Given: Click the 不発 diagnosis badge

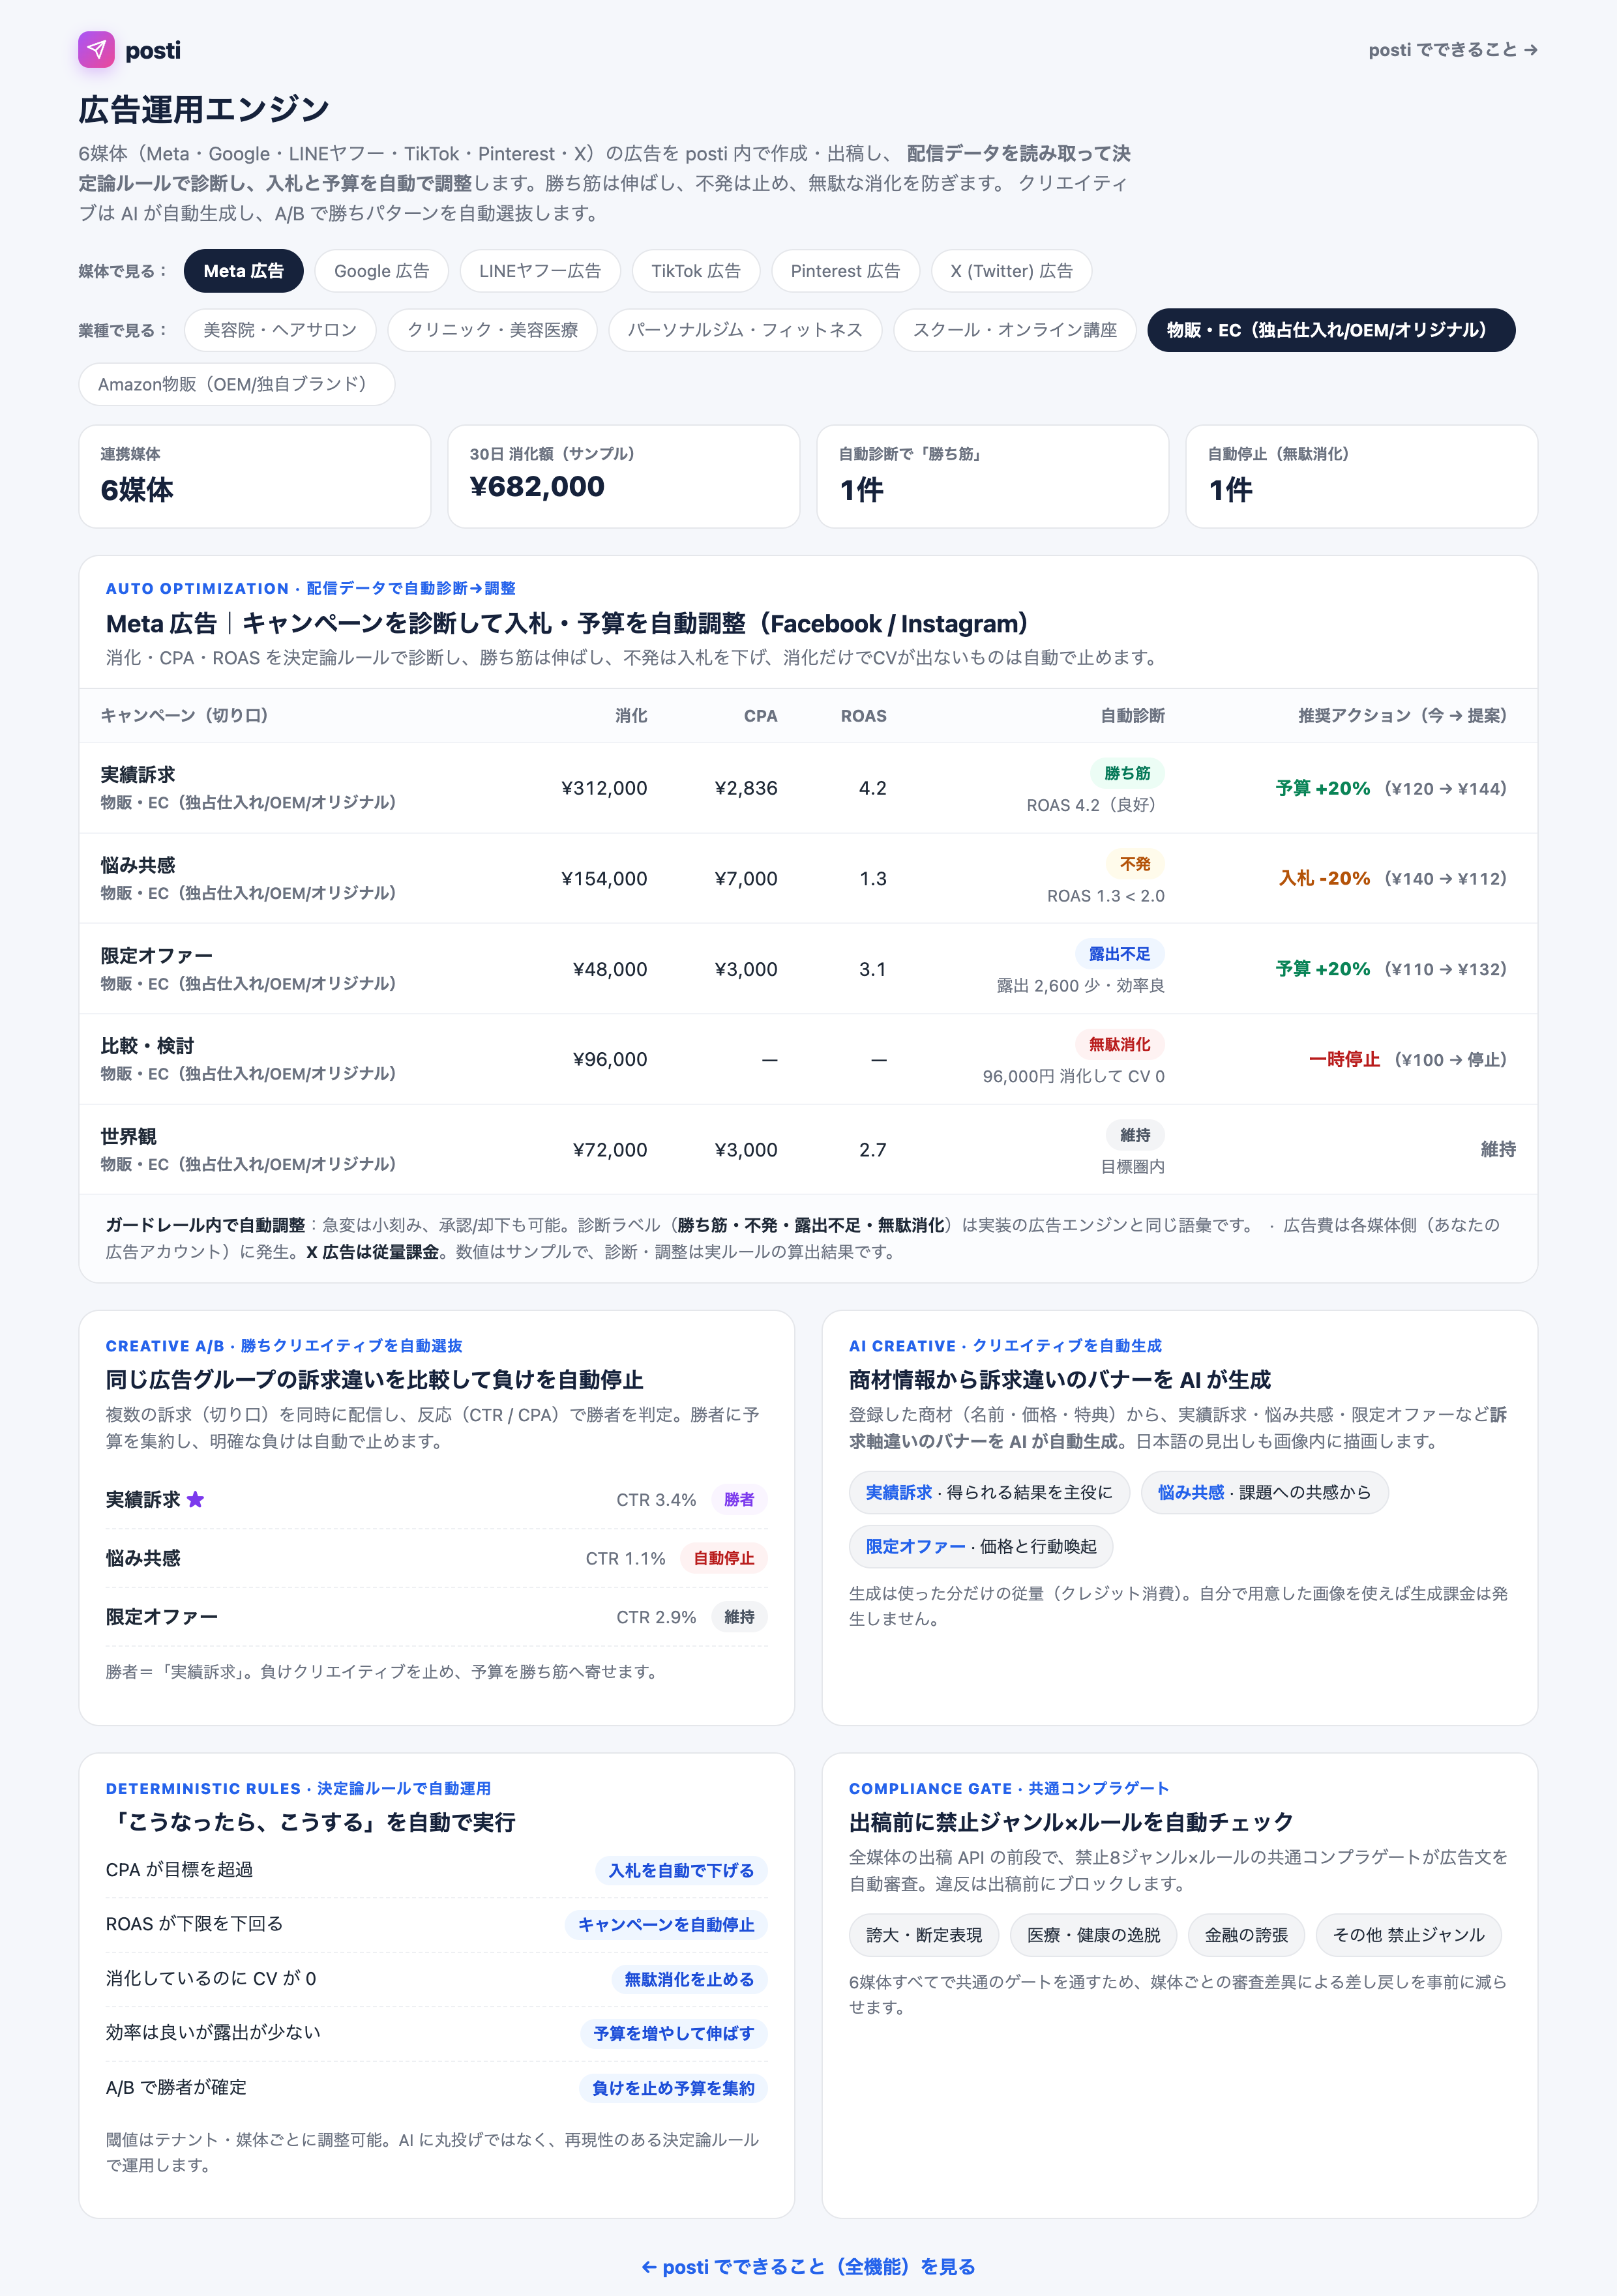Looking at the screenshot, I should (x=1135, y=864).
